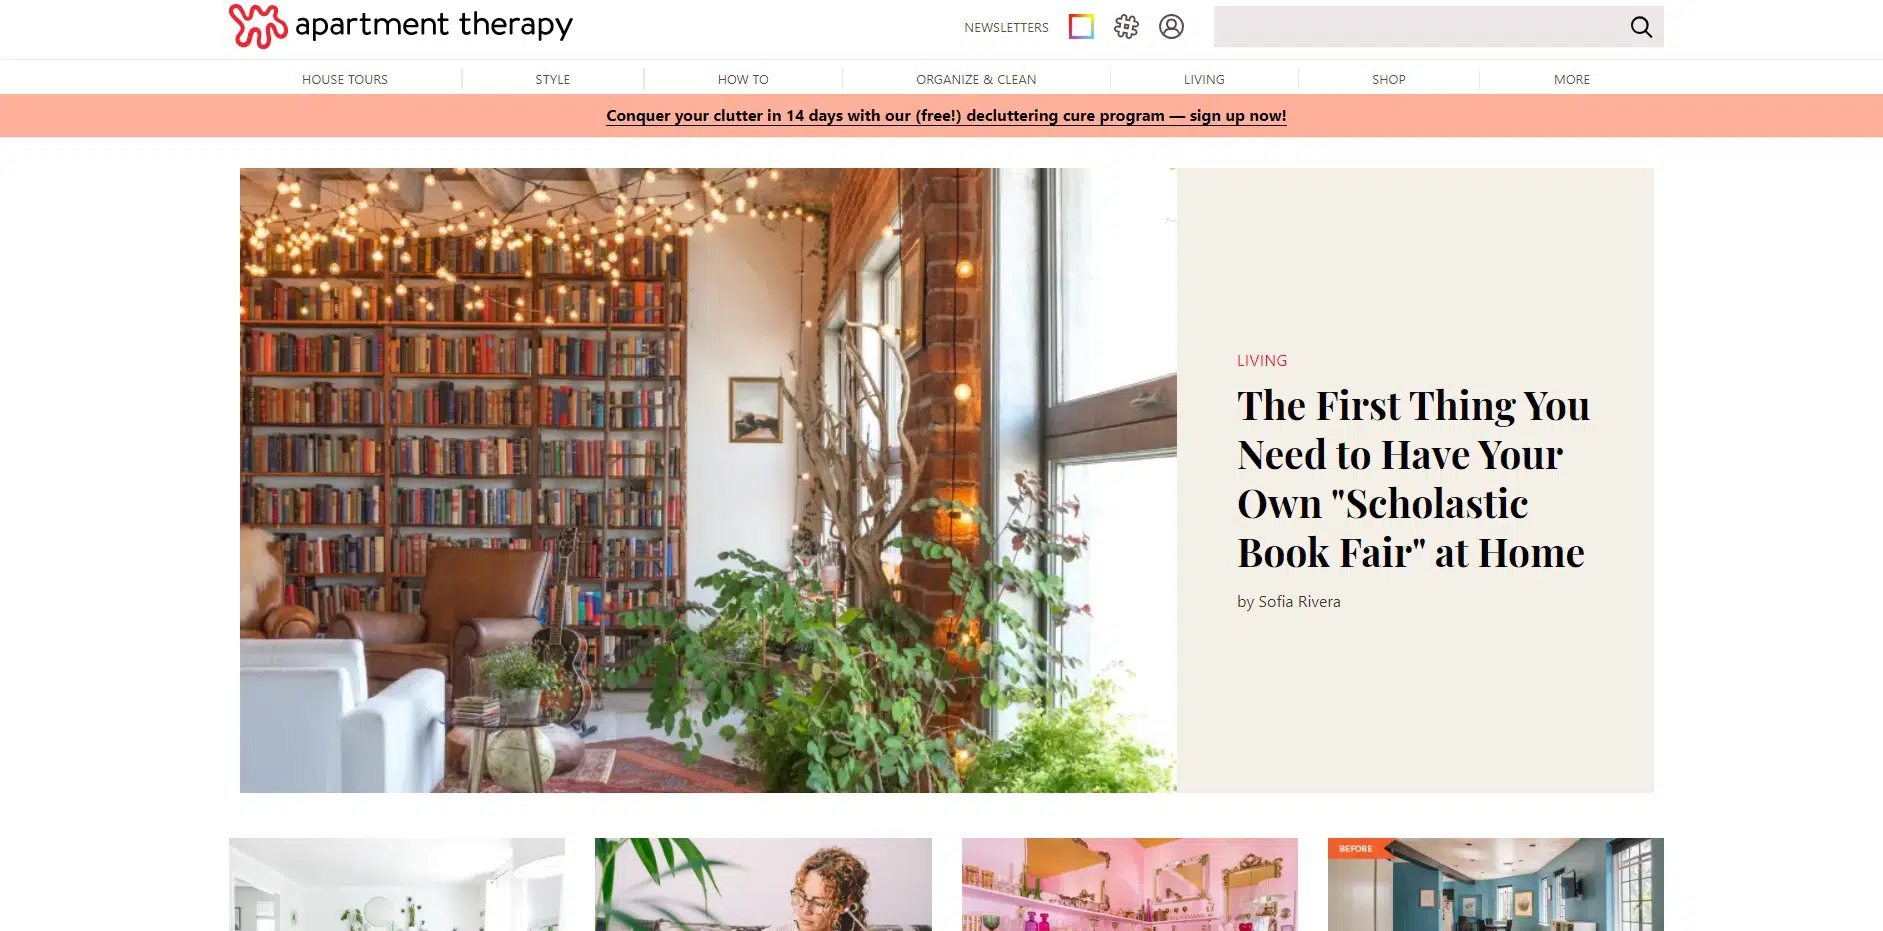Open author Sofia Rivera's page
The width and height of the screenshot is (1883, 931).
[x=1299, y=601]
